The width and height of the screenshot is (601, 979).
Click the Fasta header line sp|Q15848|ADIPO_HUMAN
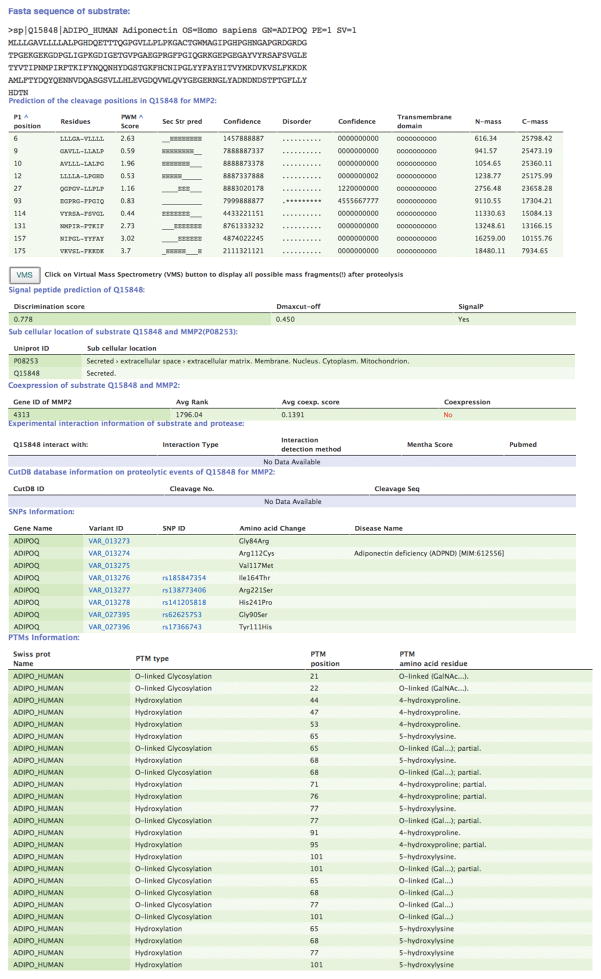pyautogui.click(x=182, y=30)
